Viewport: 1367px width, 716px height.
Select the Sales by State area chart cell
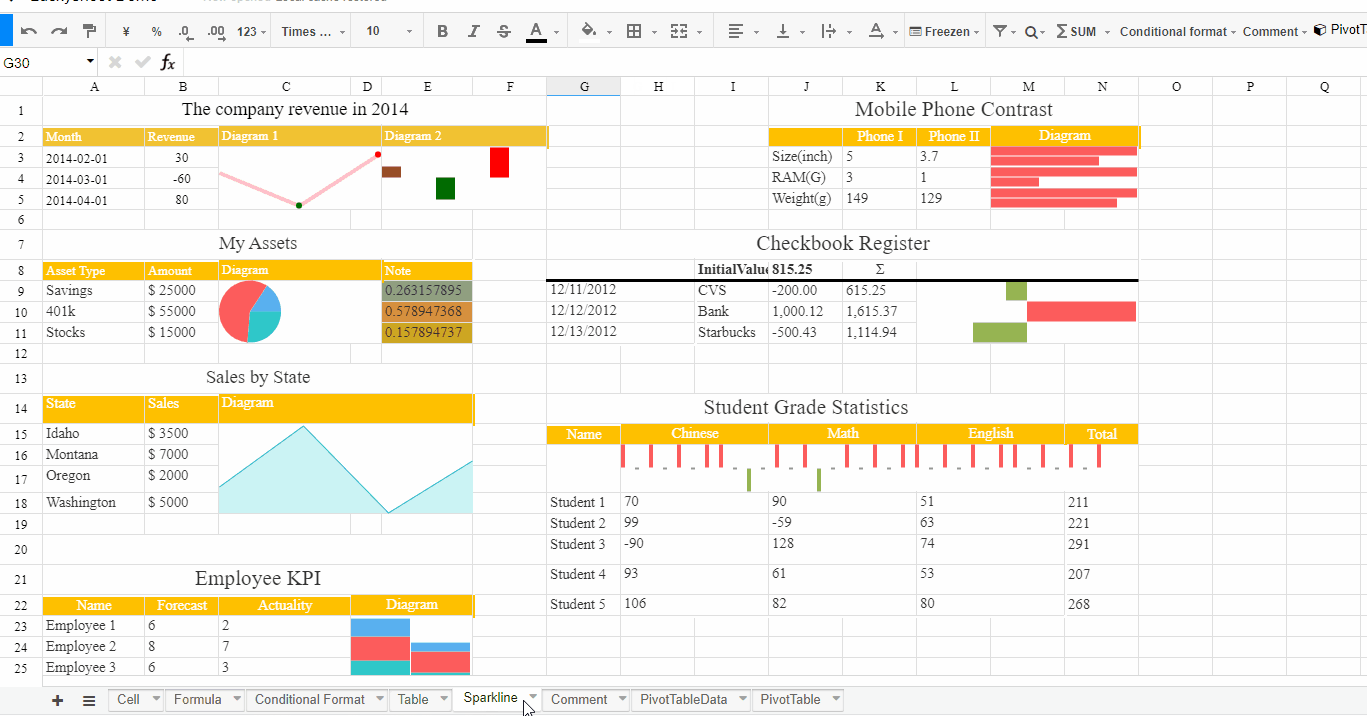click(x=345, y=469)
